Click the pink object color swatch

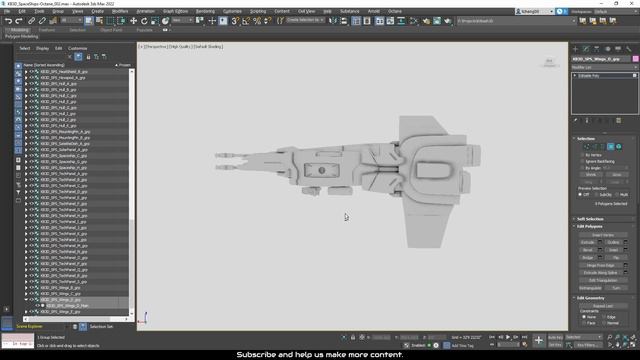click(635, 59)
